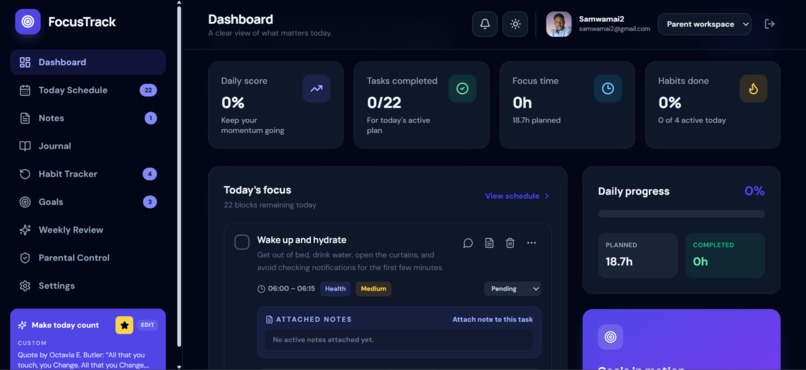The width and height of the screenshot is (806, 370).
Task: Click the COMPLETED 0h tile
Action: 725,255
